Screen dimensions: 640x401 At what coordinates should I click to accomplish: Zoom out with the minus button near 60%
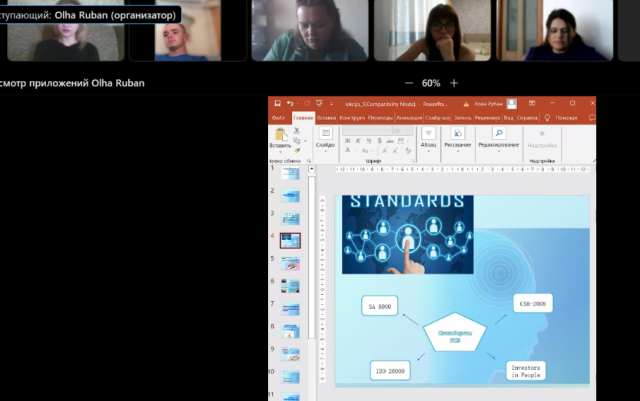(x=409, y=83)
